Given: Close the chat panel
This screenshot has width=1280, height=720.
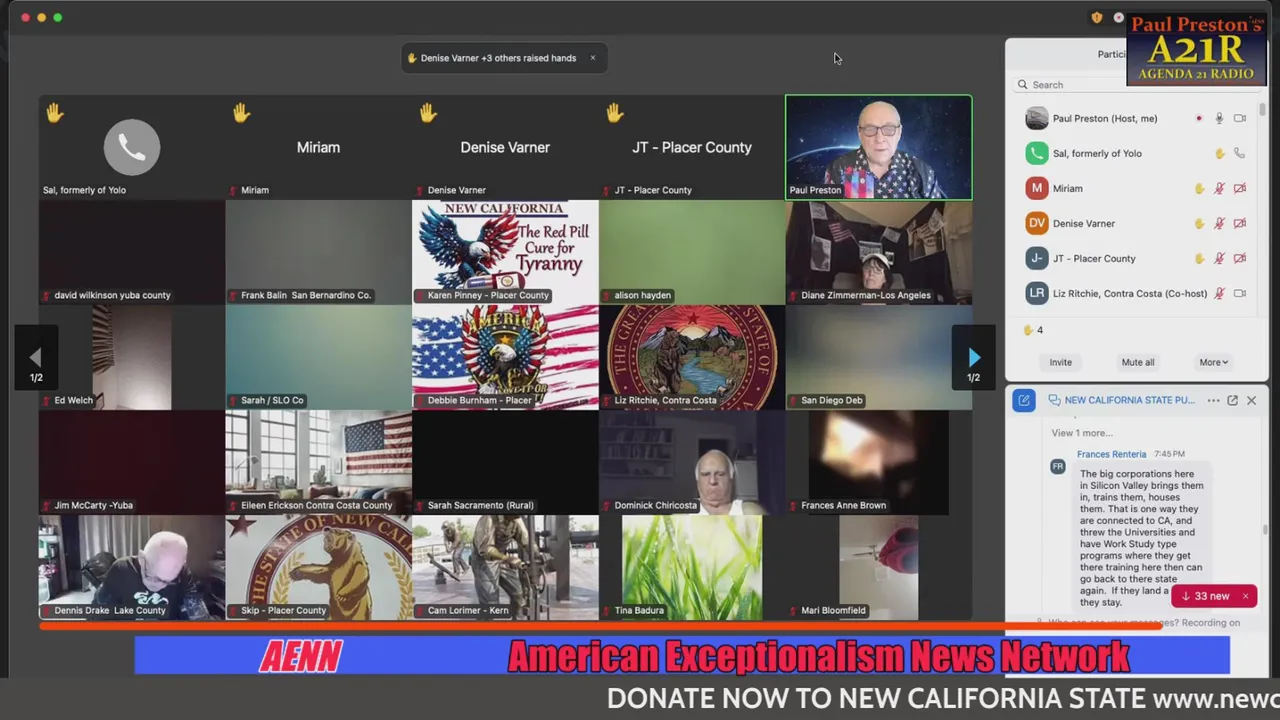Looking at the screenshot, I should click(x=1251, y=400).
